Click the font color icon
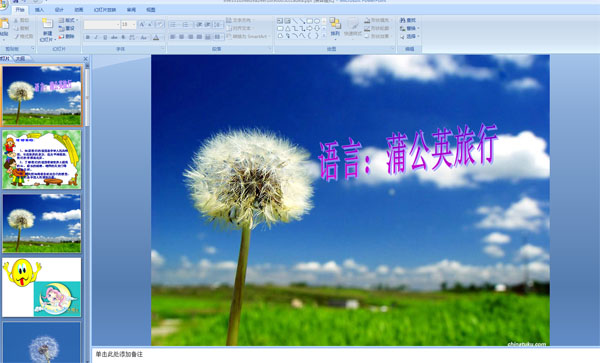 [x=156, y=37]
